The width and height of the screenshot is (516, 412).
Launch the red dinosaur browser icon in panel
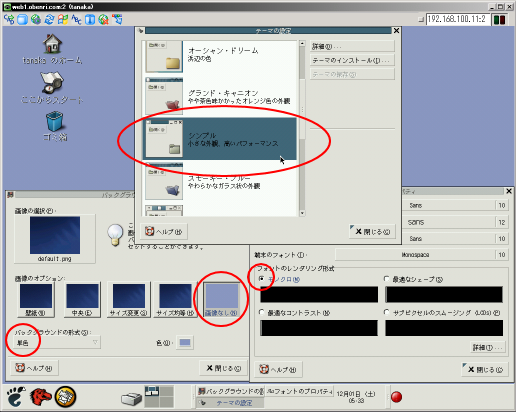41,397
